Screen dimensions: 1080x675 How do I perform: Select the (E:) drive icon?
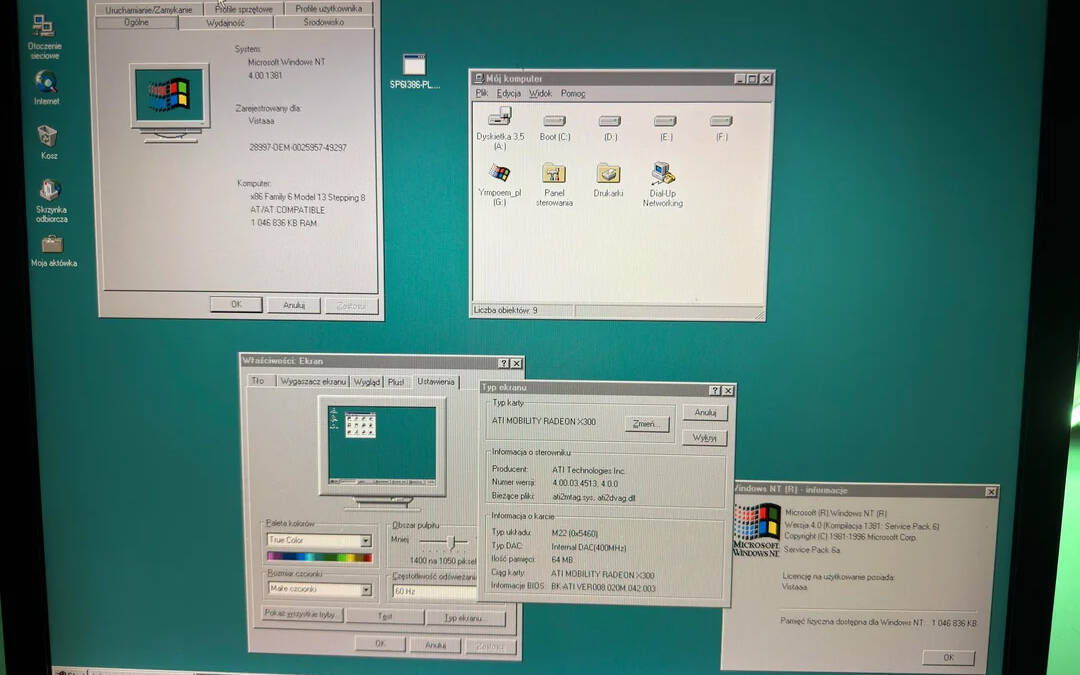pos(665,127)
